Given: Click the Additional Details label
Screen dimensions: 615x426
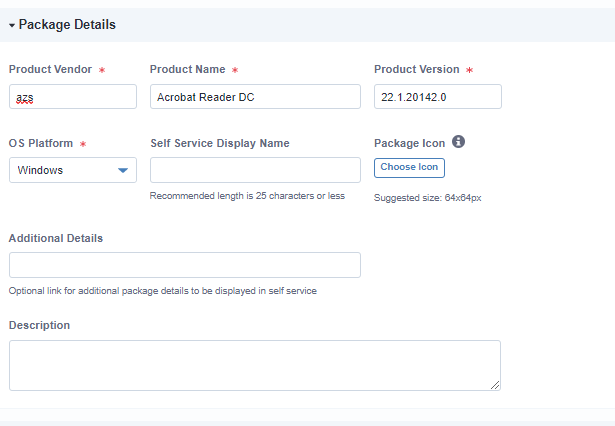Looking at the screenshot, I should 55,238.
